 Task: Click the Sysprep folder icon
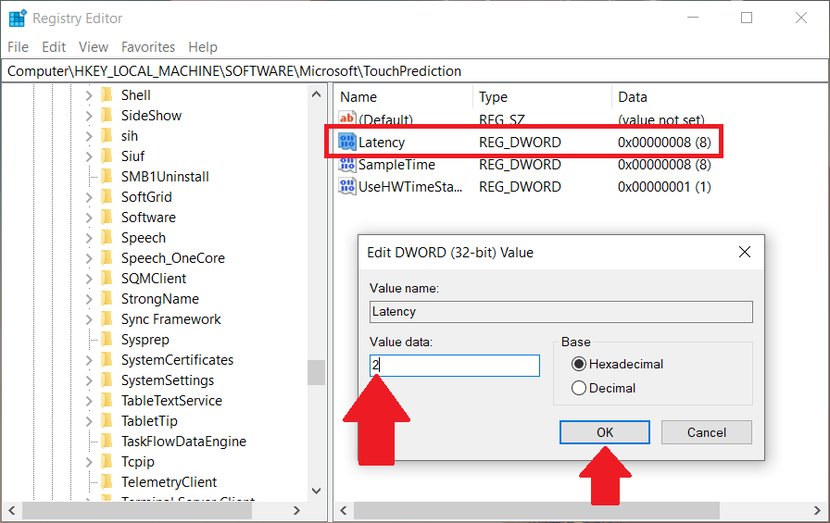107,339
